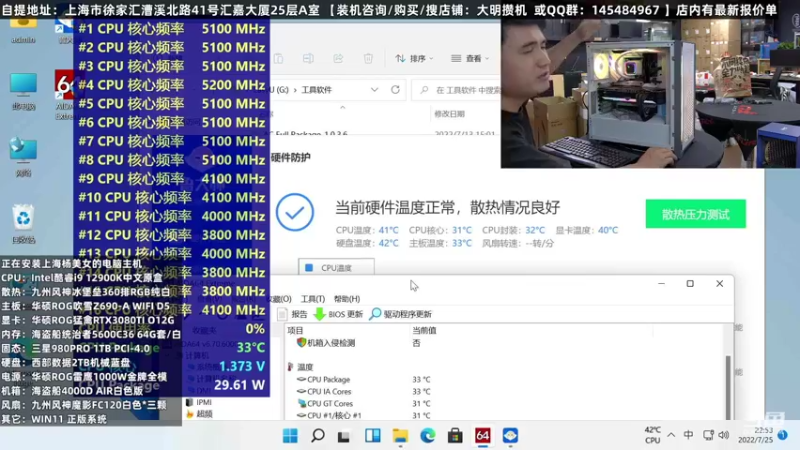Refresh the 工具软件 folder
The height and width of the screenshot is (450, 800).
(x=395, y=90)
